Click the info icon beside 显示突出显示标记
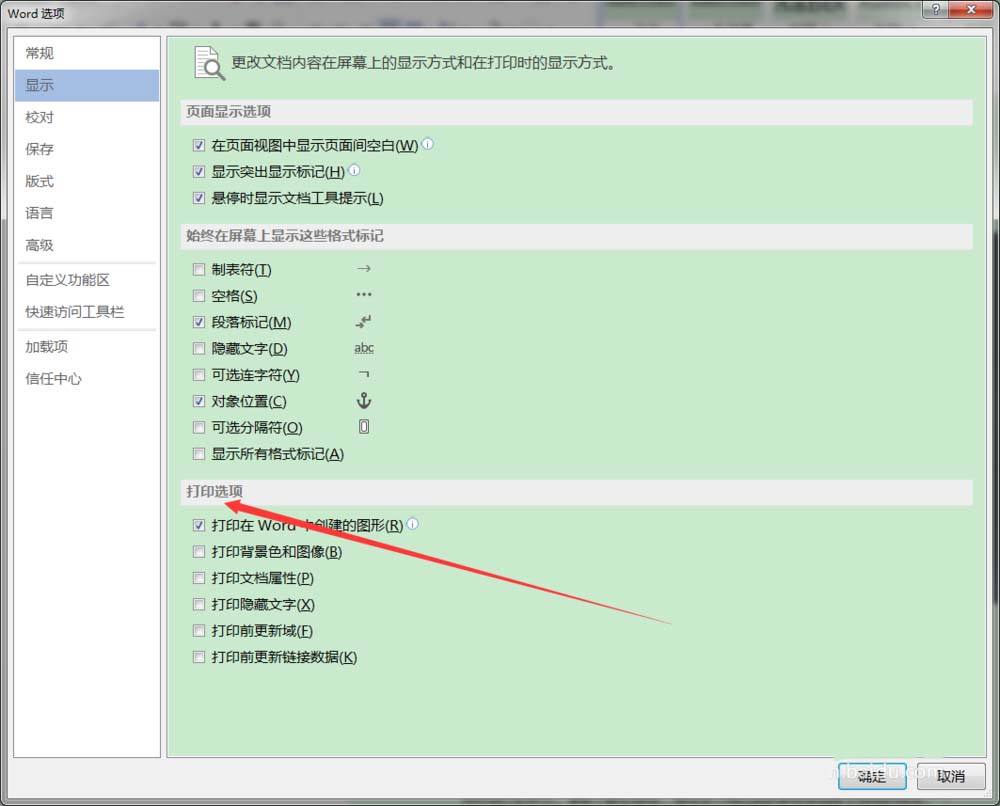The width and height of the screenshot is (1000, 806). tap(355, 170)
